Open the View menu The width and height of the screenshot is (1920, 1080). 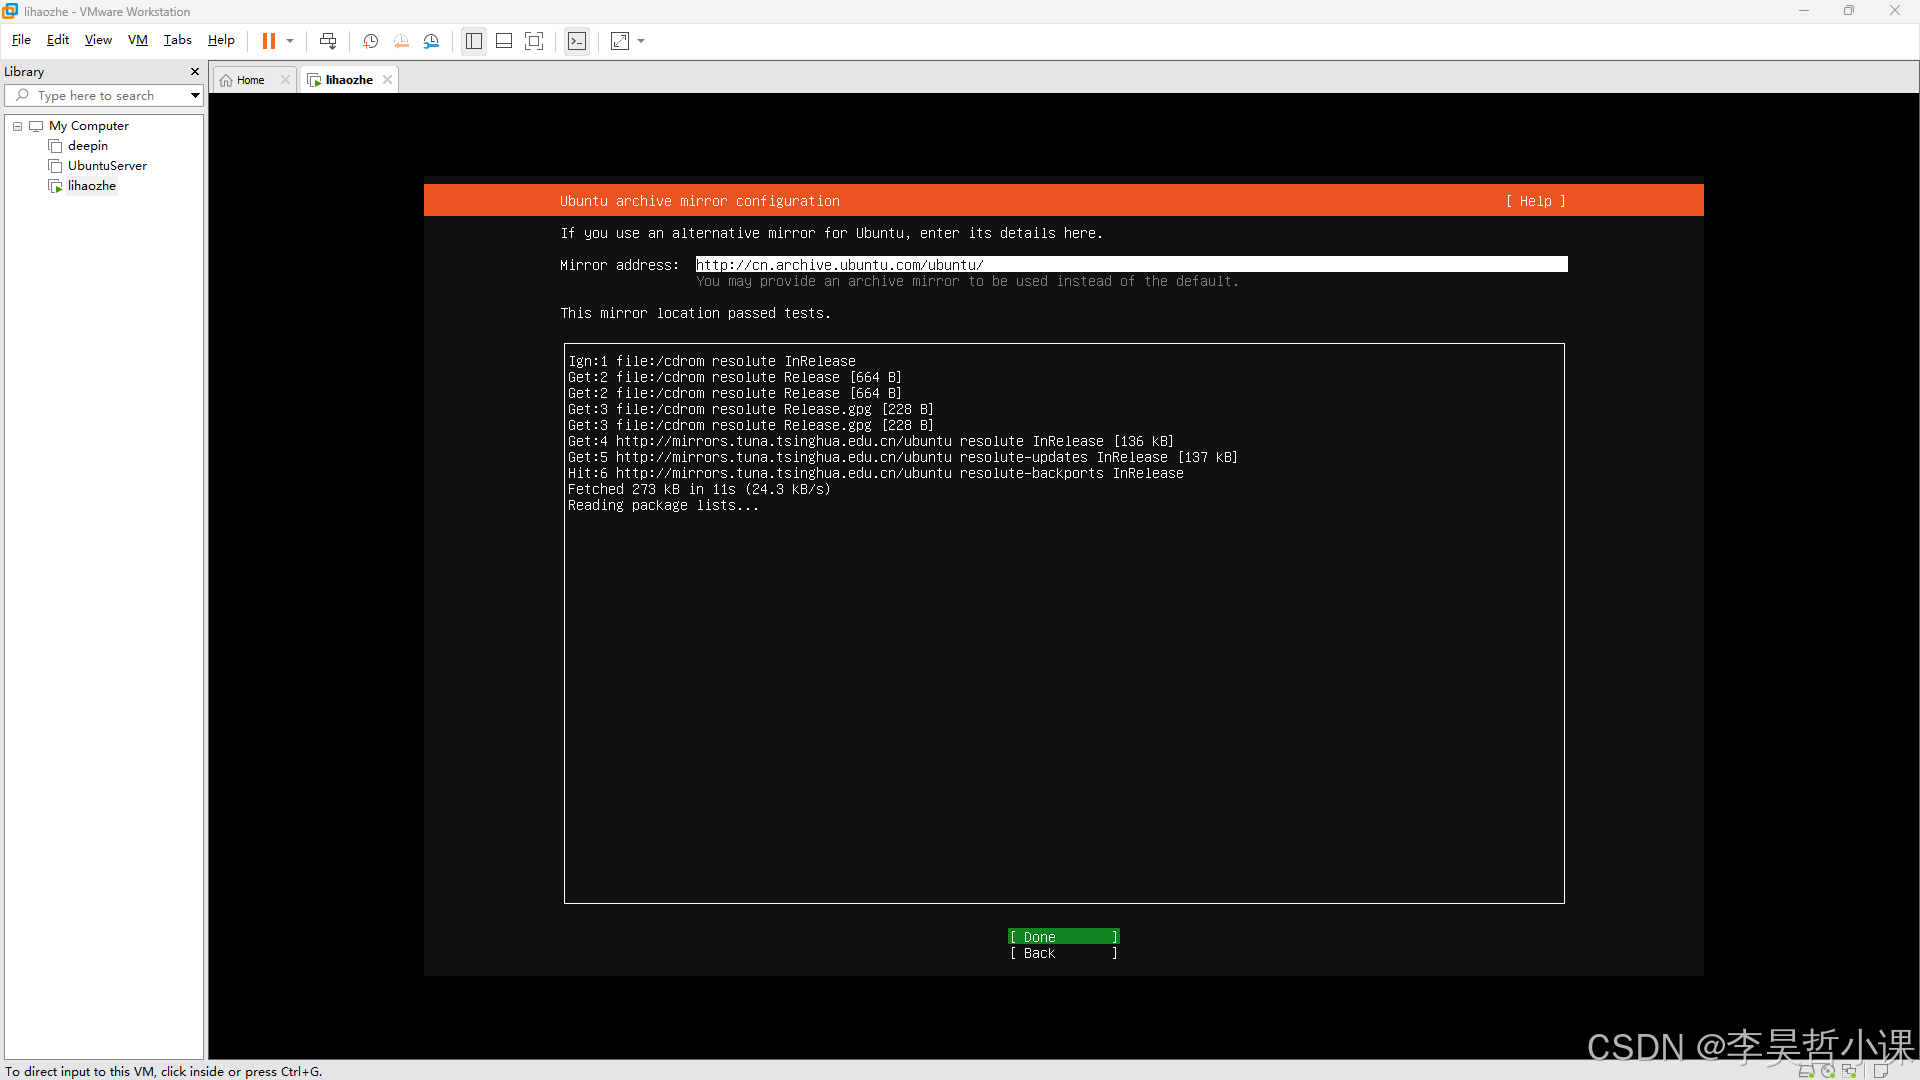[x=98, y=40]
